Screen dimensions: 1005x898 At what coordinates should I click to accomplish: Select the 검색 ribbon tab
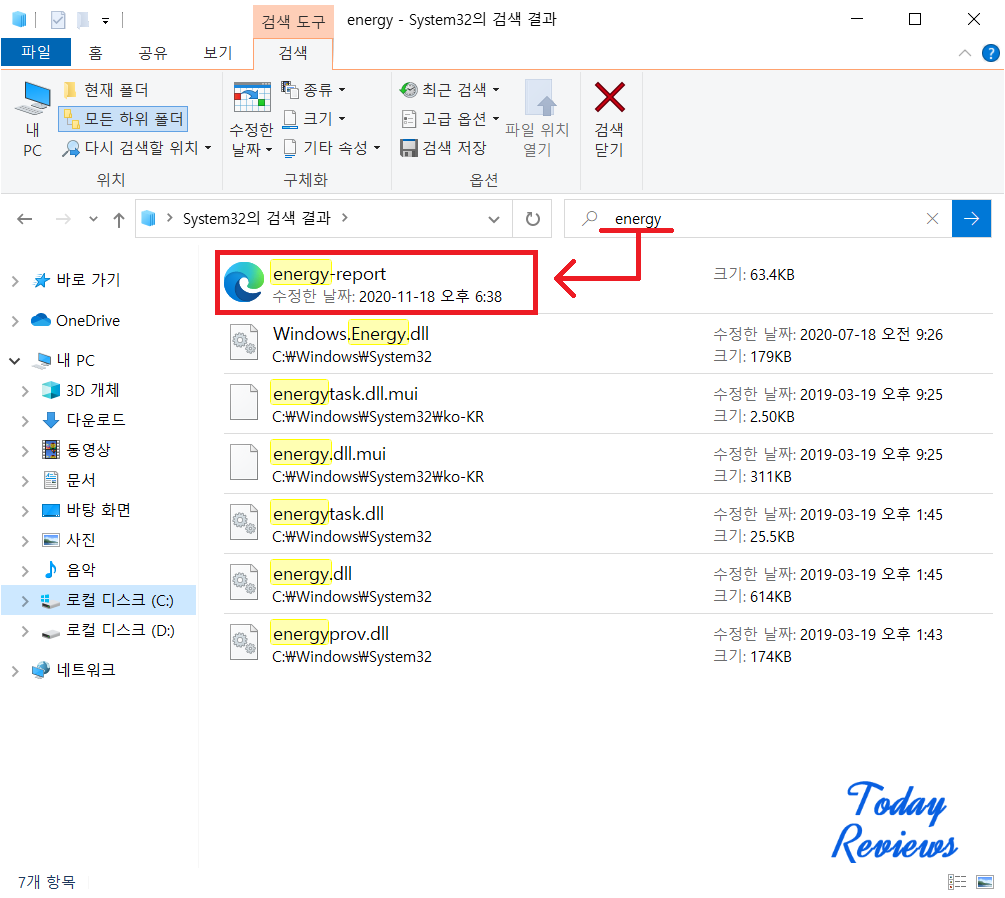click(293, 53)
